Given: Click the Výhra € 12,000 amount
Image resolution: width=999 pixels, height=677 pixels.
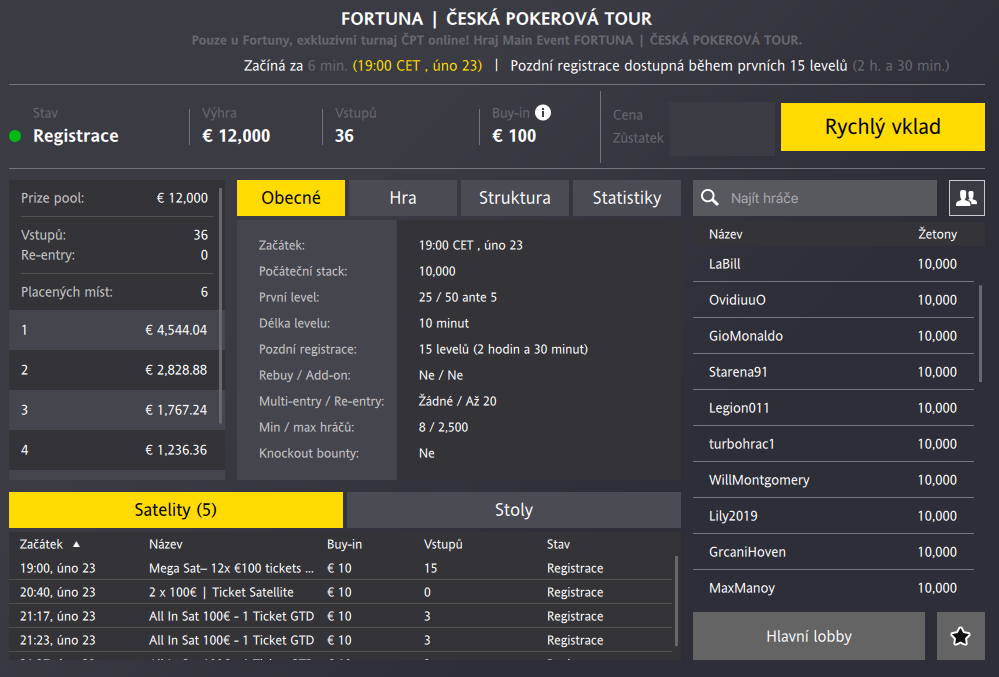Looking at the screenshot, I should (236, 136).
